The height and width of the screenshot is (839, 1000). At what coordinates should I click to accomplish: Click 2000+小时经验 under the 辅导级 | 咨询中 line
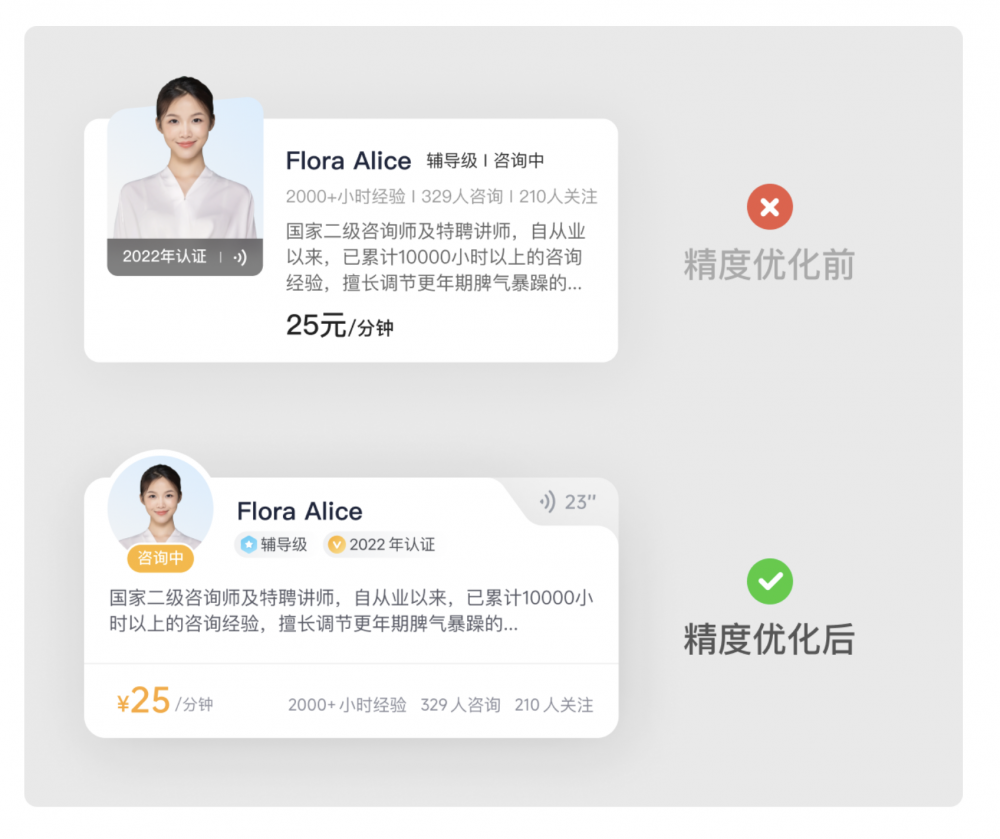pyautogui.click(x=346, y=196)
